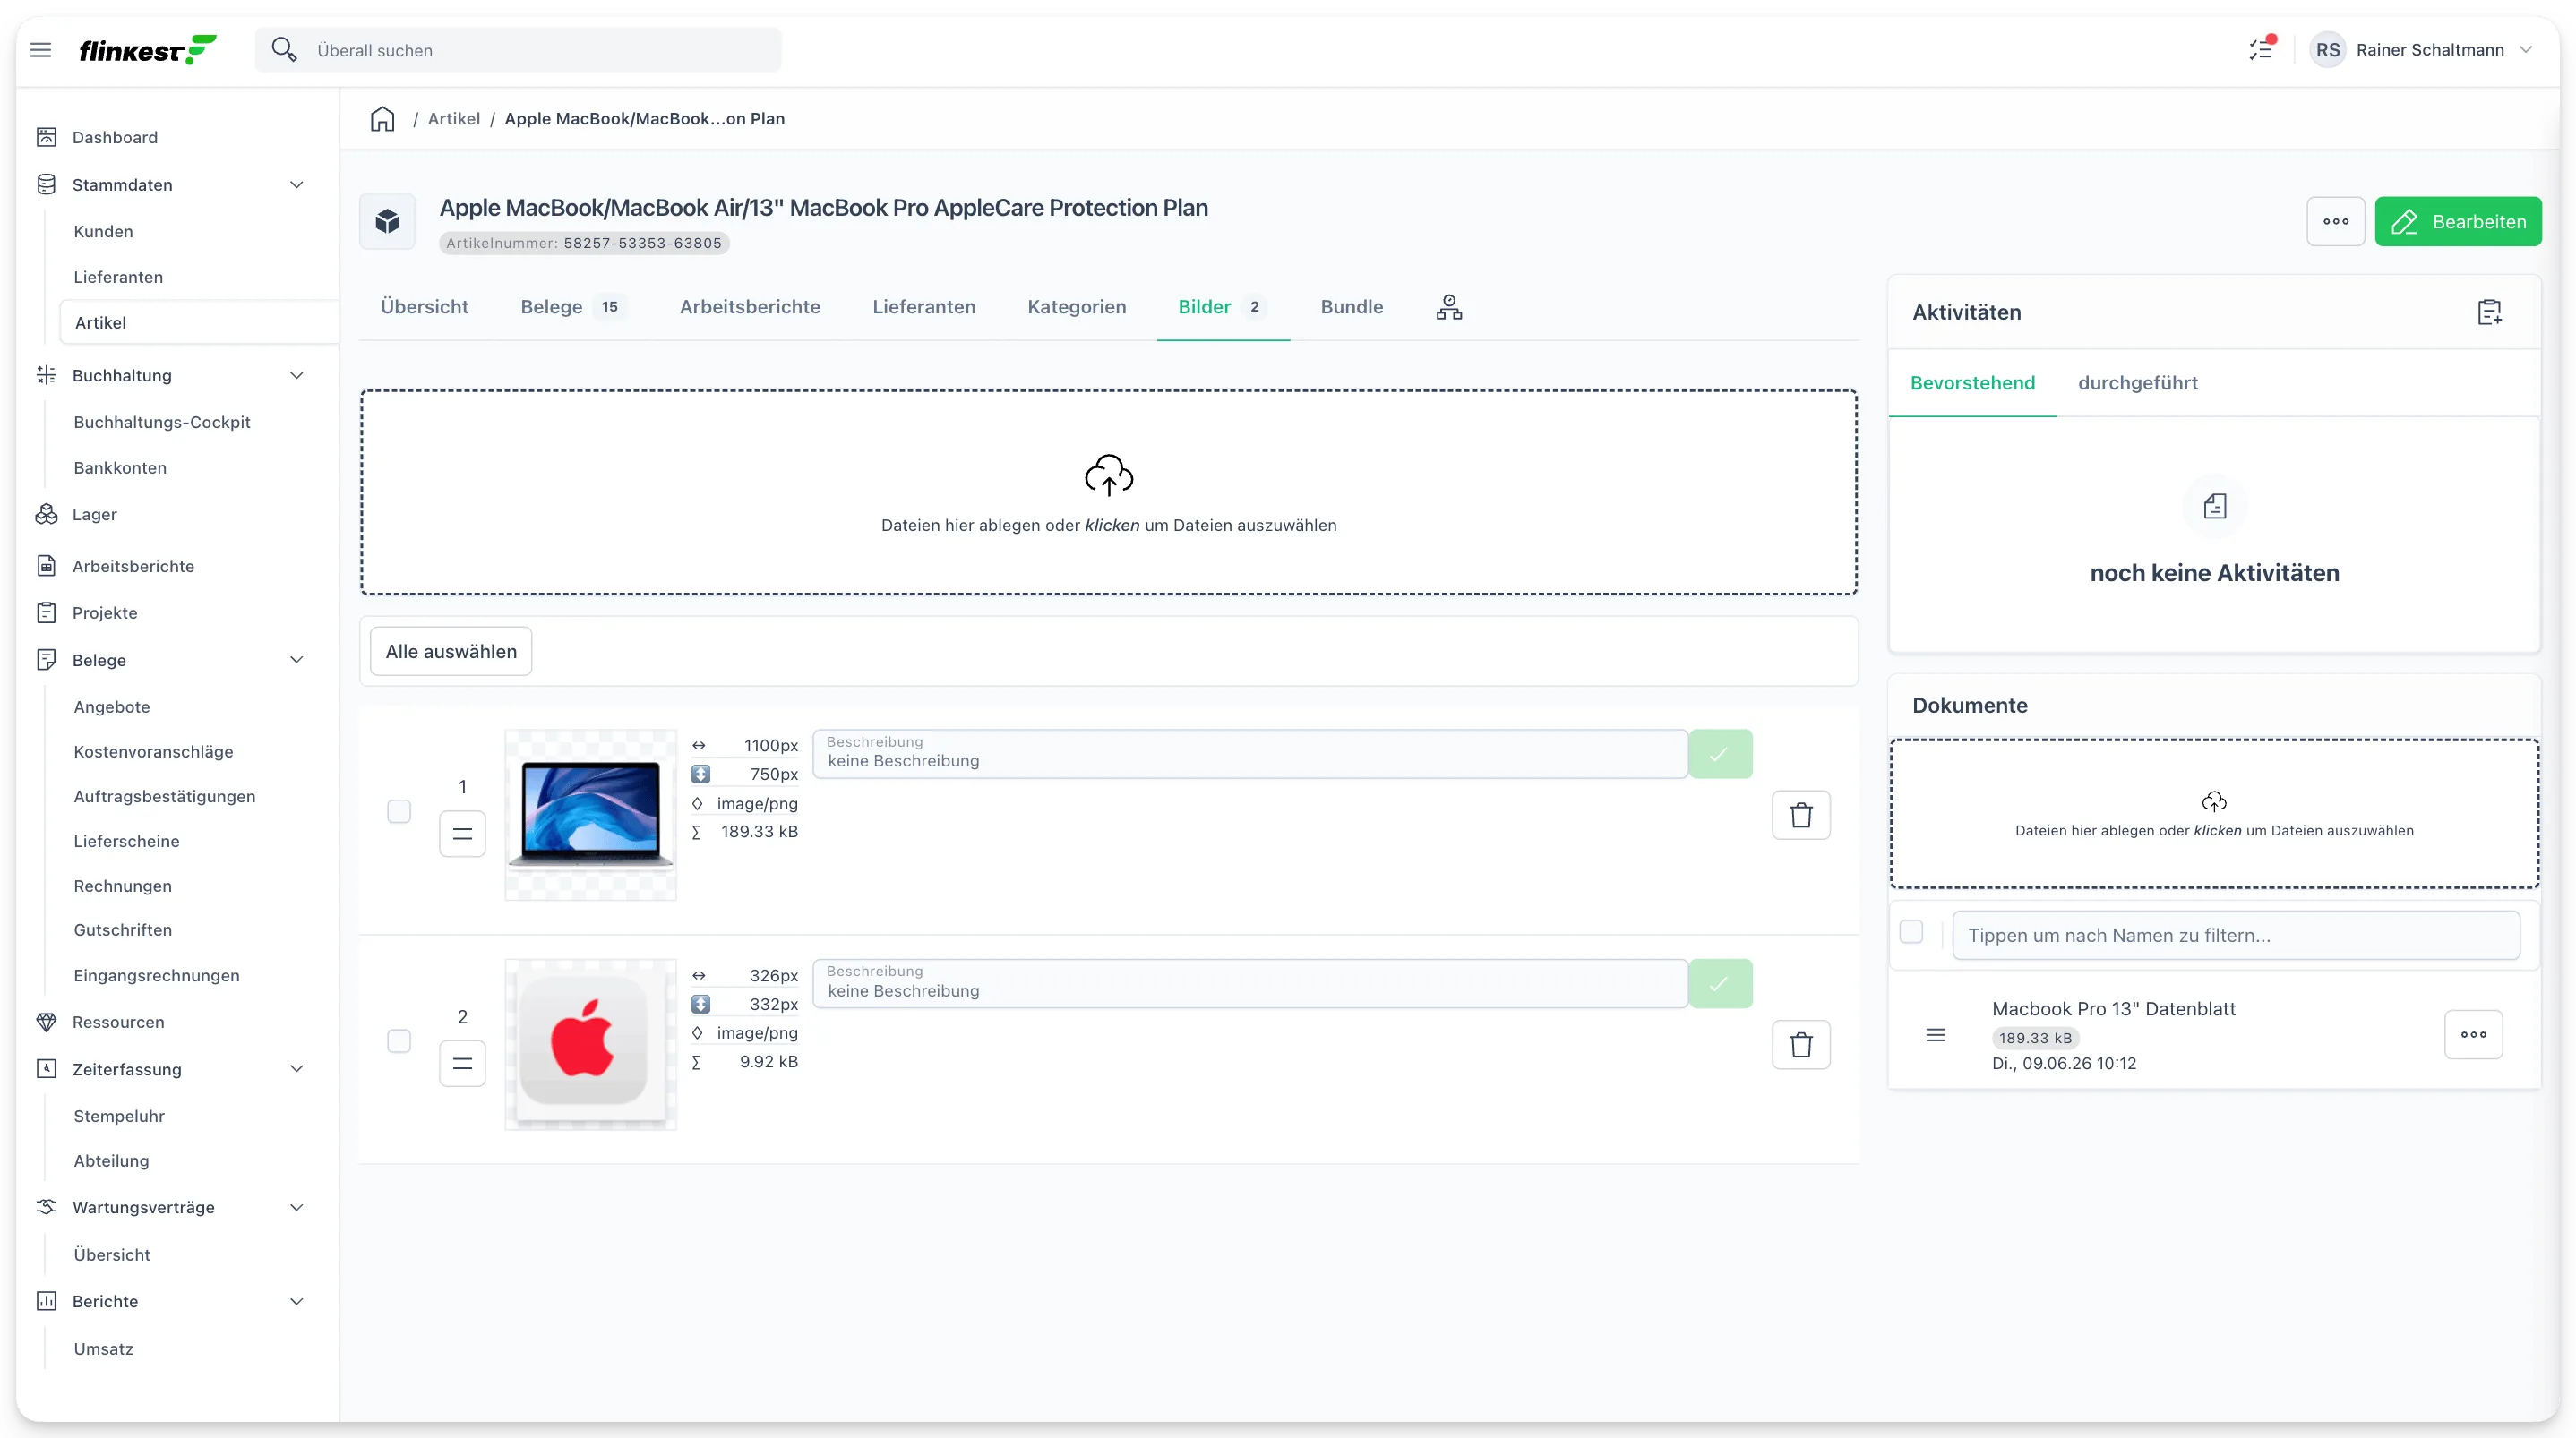This screenshot has width=2576, height=1438.
Task: Open Rechnungen in sidebar
Action: coord(123,886)
